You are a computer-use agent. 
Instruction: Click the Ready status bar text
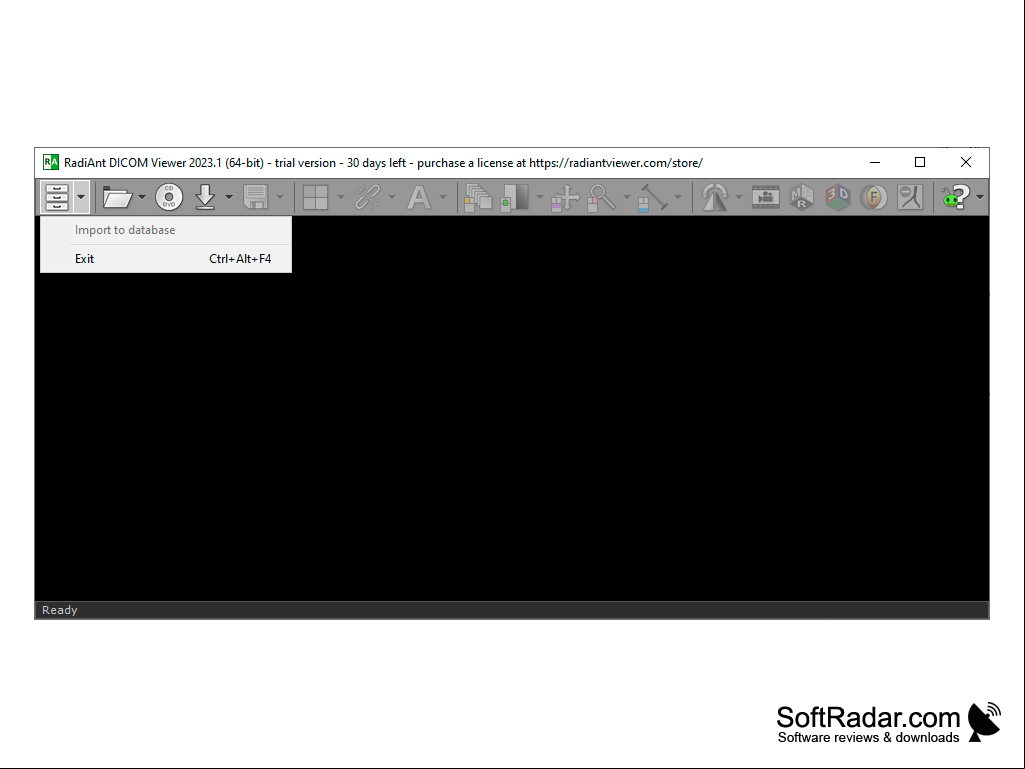coord(59,610)
